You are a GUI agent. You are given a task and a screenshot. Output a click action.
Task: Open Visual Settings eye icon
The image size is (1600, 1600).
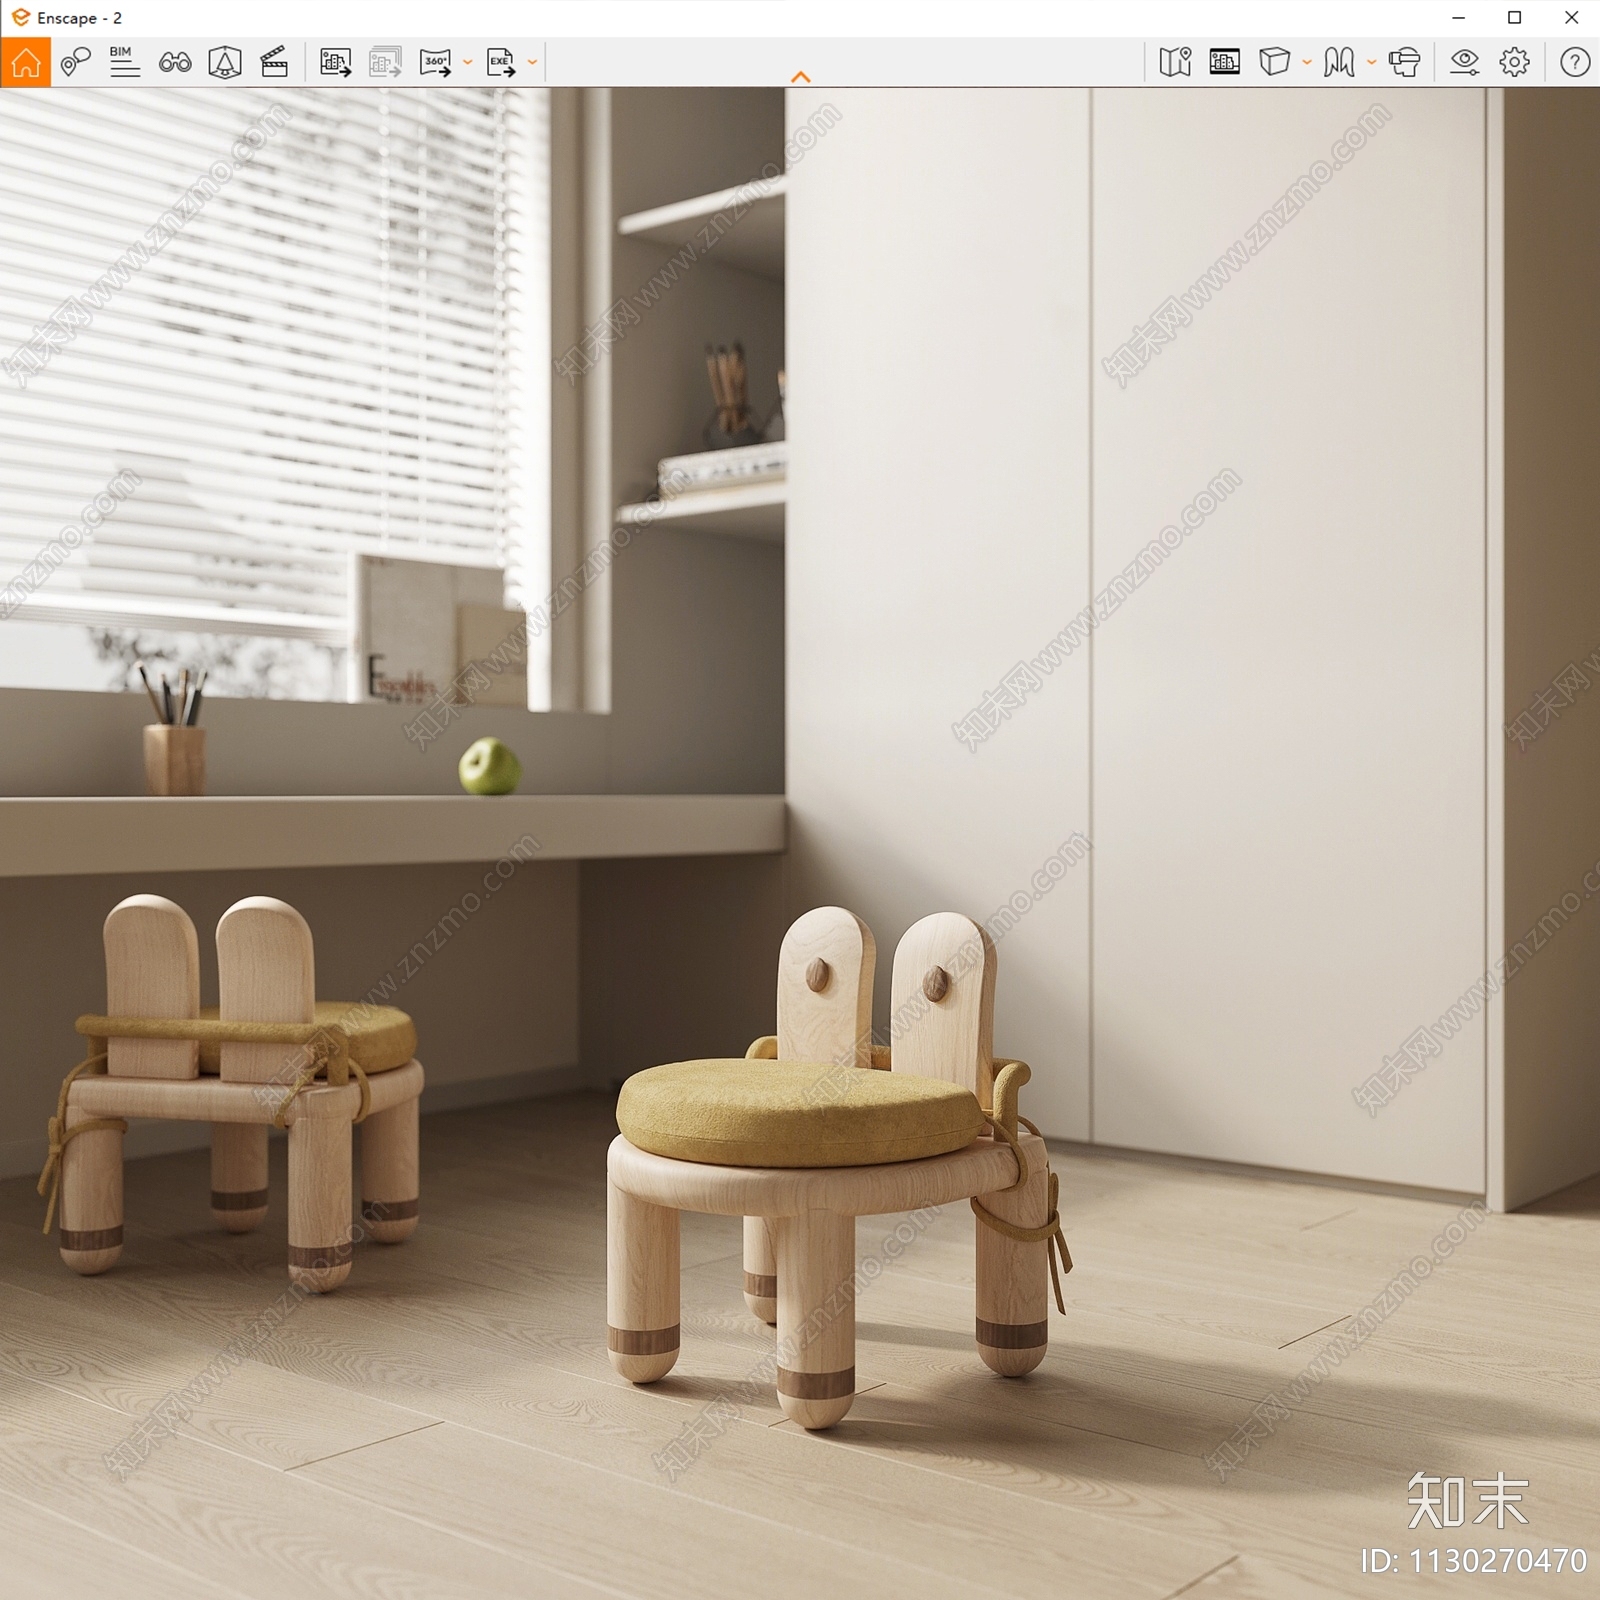[1465, 62]
